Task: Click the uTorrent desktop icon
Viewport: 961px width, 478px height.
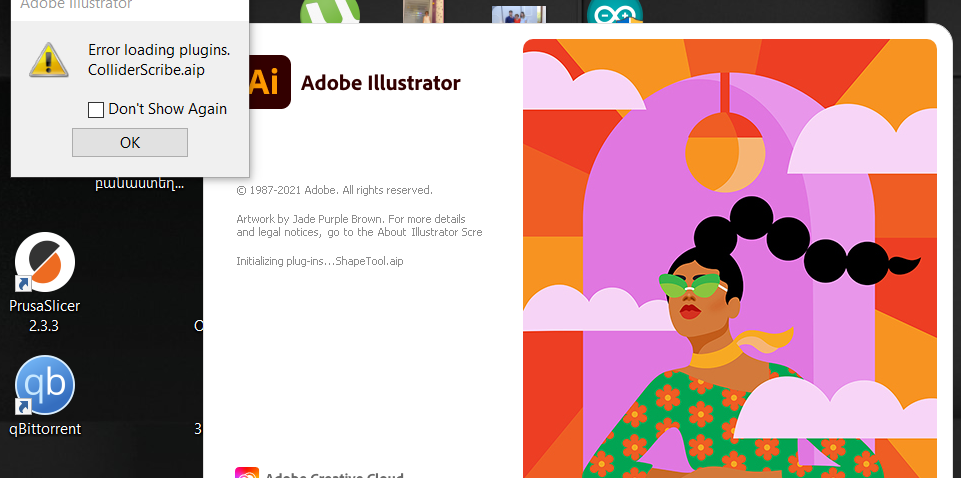Action: (330, 12)
